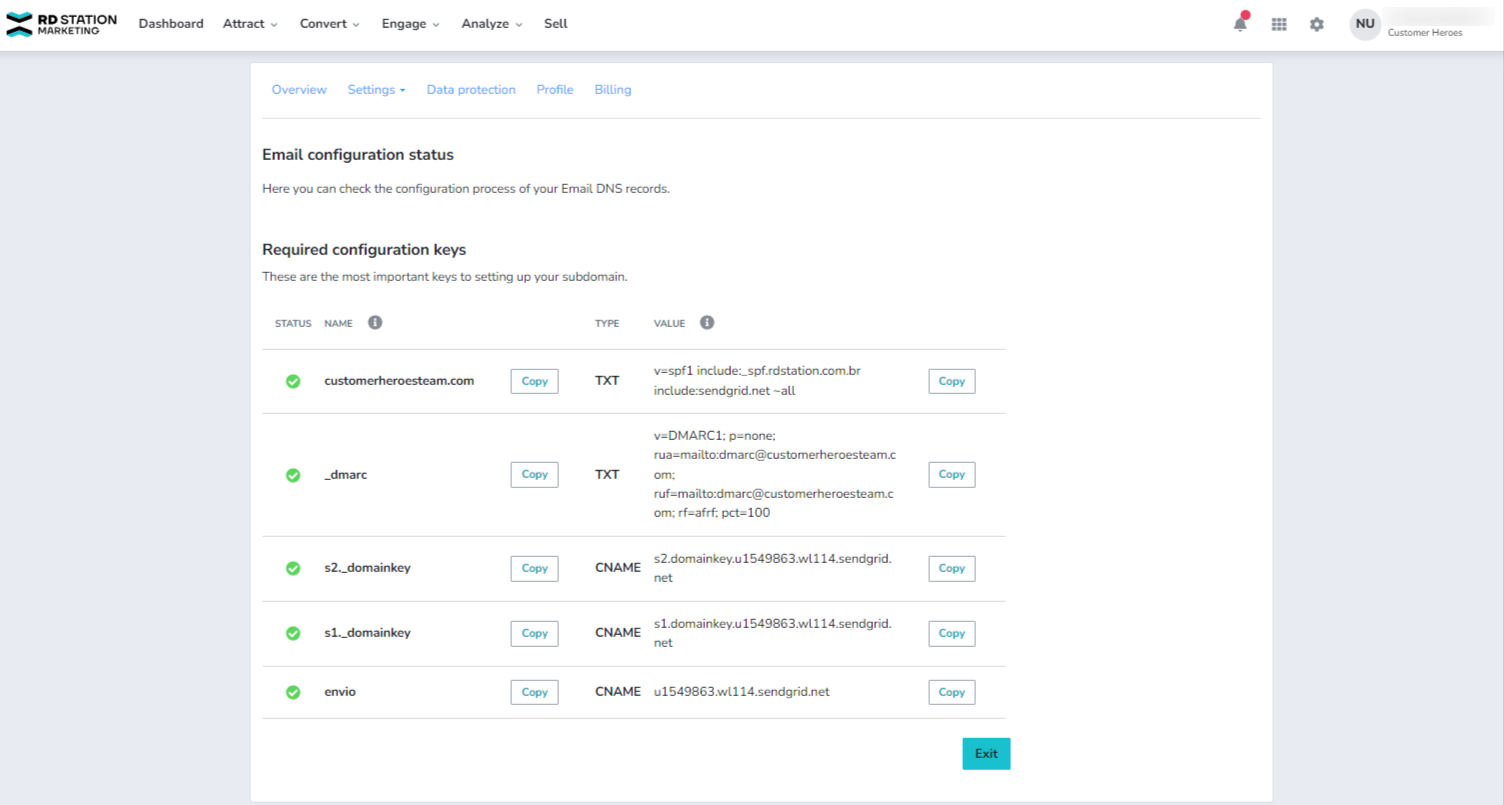Expand the Engage menu
Viewport: 1504px width, 805px height.
[411, 24]
